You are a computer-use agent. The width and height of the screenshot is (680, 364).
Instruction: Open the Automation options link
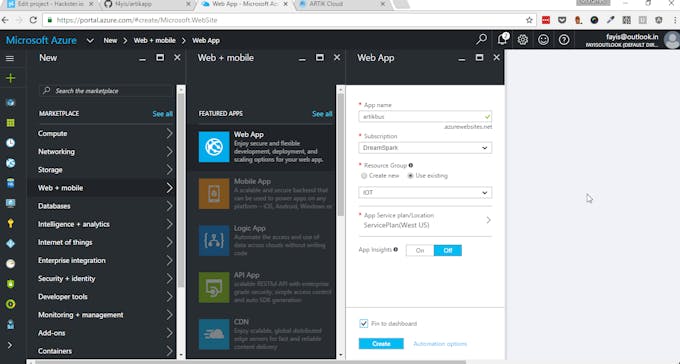tap(440, 344)
